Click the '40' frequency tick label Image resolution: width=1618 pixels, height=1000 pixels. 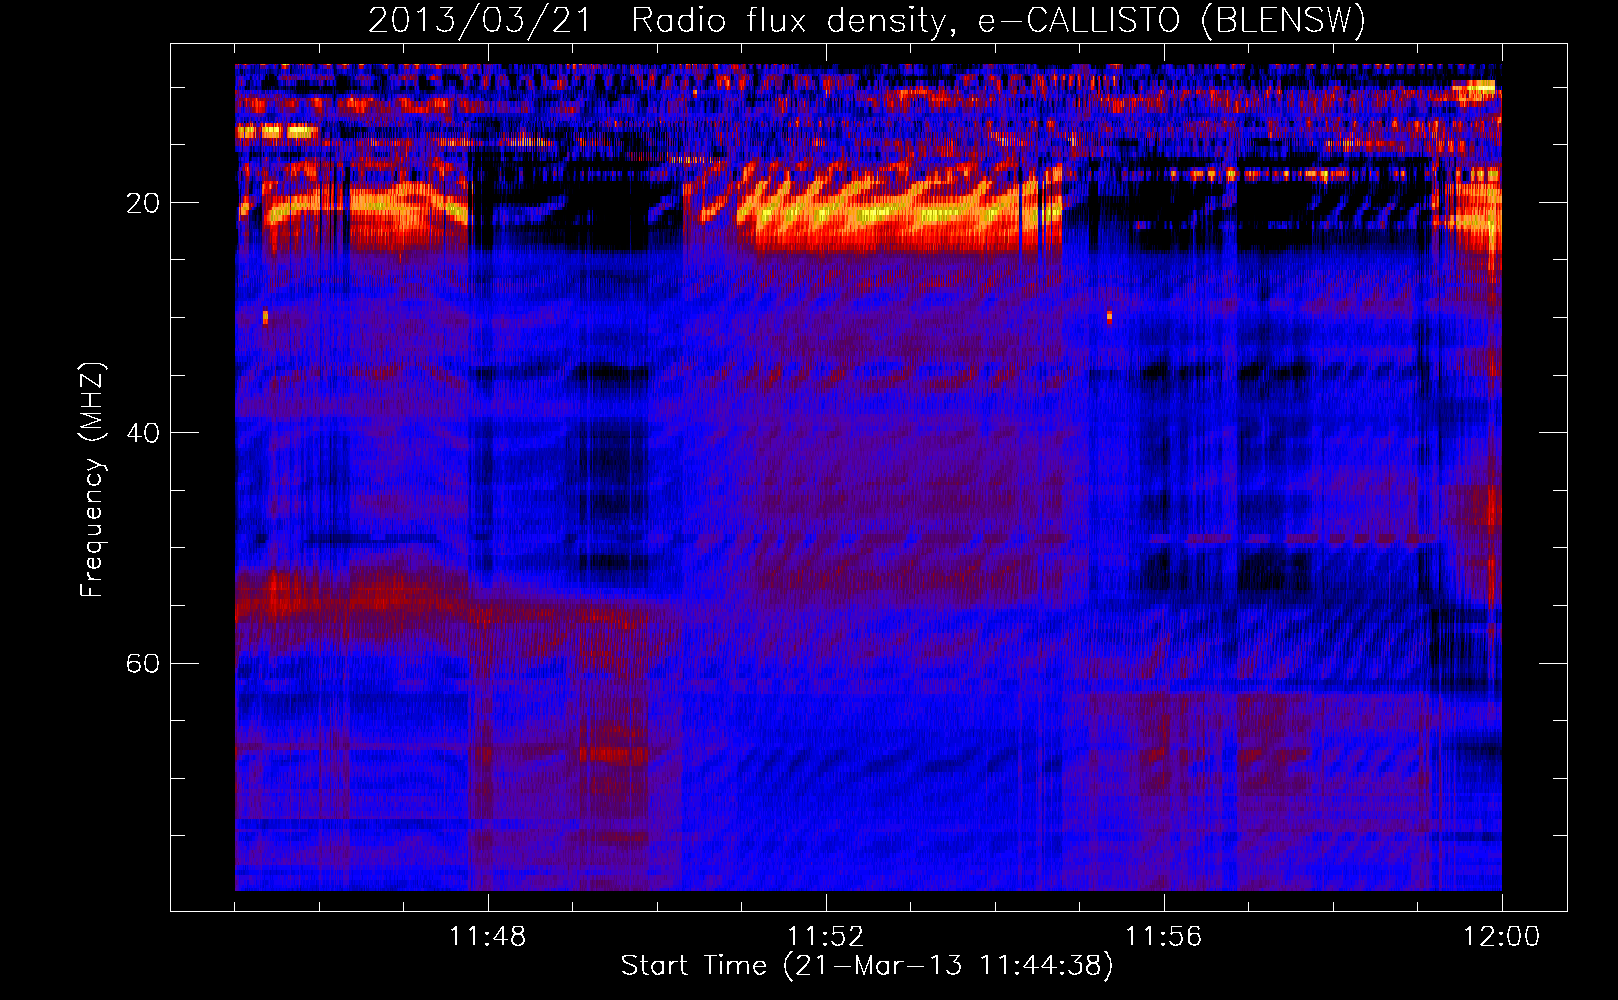coord(143,433)
